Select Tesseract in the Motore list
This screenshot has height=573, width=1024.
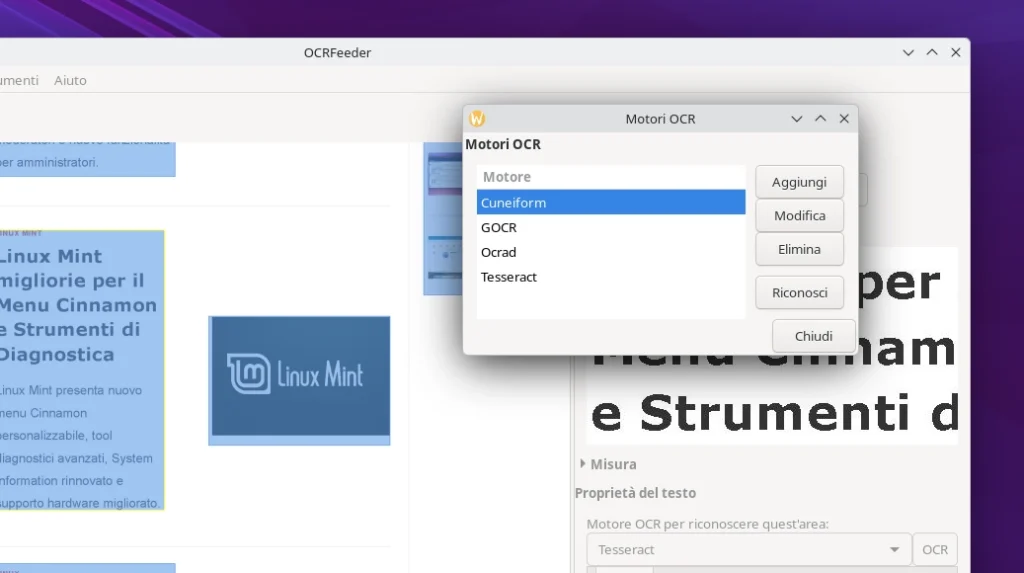[611, 277]
